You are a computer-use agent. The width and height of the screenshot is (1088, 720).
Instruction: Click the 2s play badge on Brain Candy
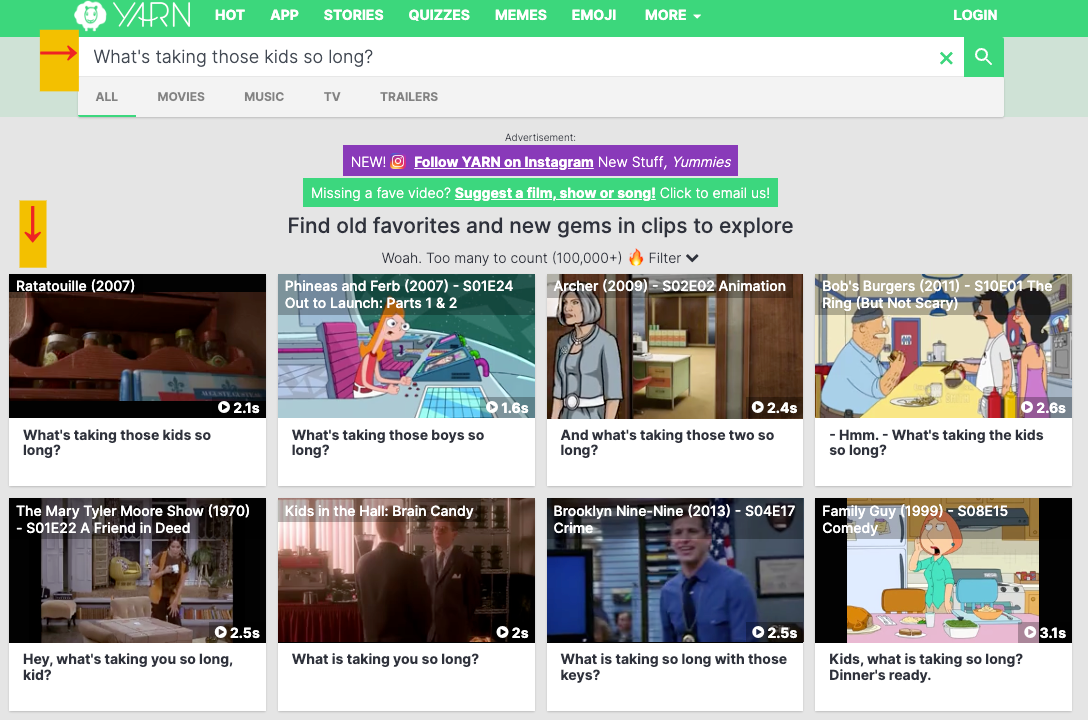[513, 633]
